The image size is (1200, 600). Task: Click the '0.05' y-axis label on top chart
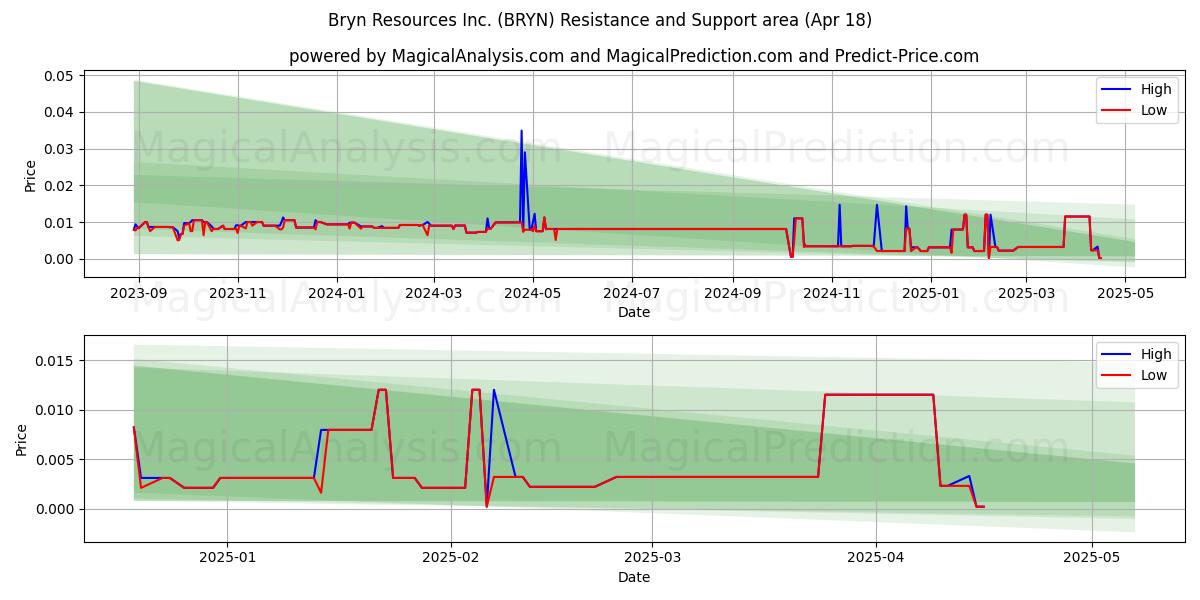(59, 76)
